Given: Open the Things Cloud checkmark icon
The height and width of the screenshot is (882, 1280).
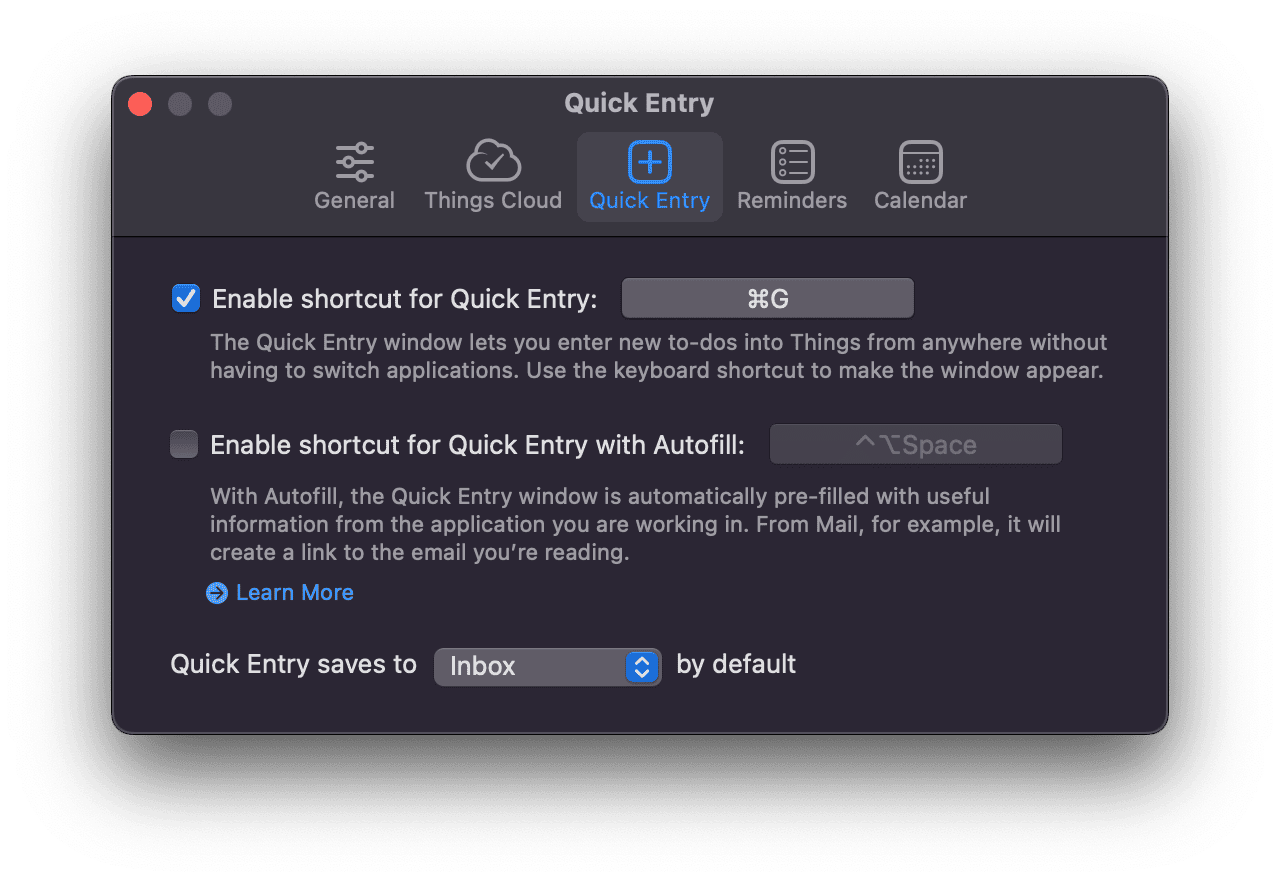Looking at the screenshot, I should [493, 161].
